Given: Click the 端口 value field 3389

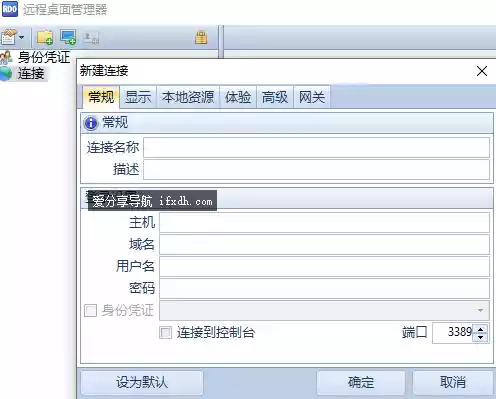Looking at the screenshot, I should click(453, 332).
